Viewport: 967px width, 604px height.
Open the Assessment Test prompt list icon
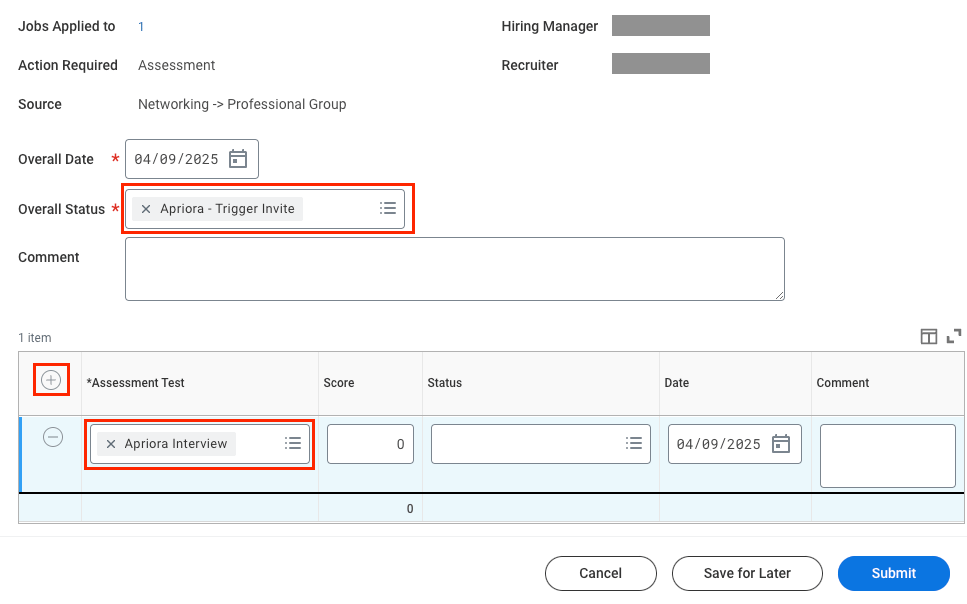point(293,444)
